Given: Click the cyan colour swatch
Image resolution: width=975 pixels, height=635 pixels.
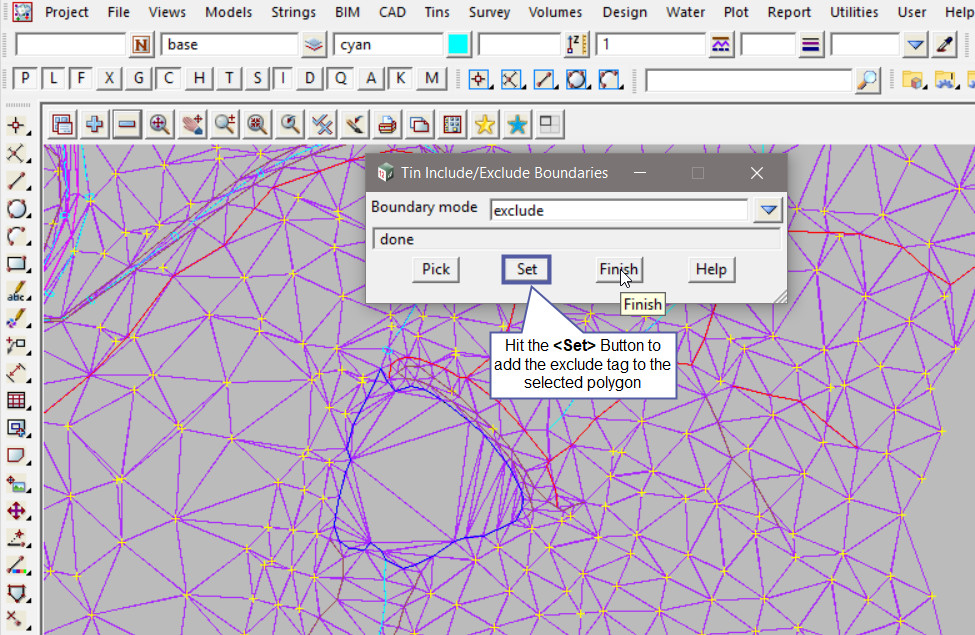Looking at the screenshot, I should [458, 45].
